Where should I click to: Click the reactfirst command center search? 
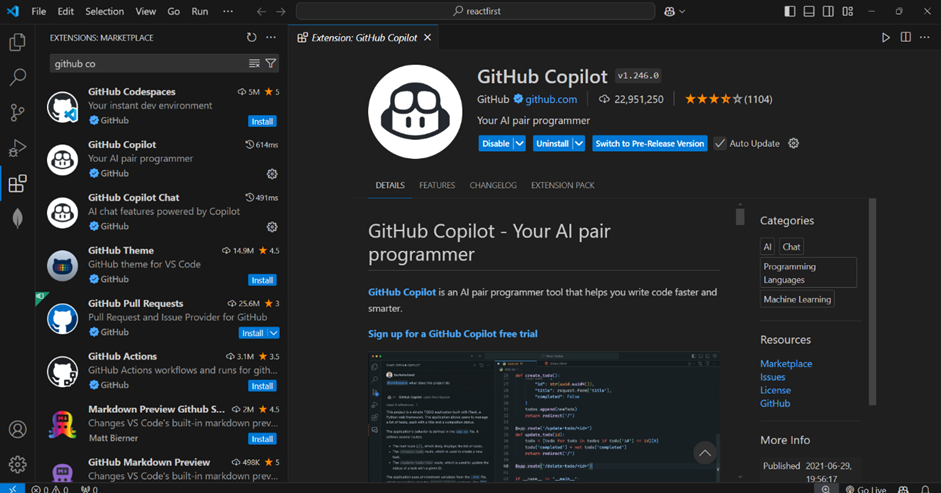(475, 11)
